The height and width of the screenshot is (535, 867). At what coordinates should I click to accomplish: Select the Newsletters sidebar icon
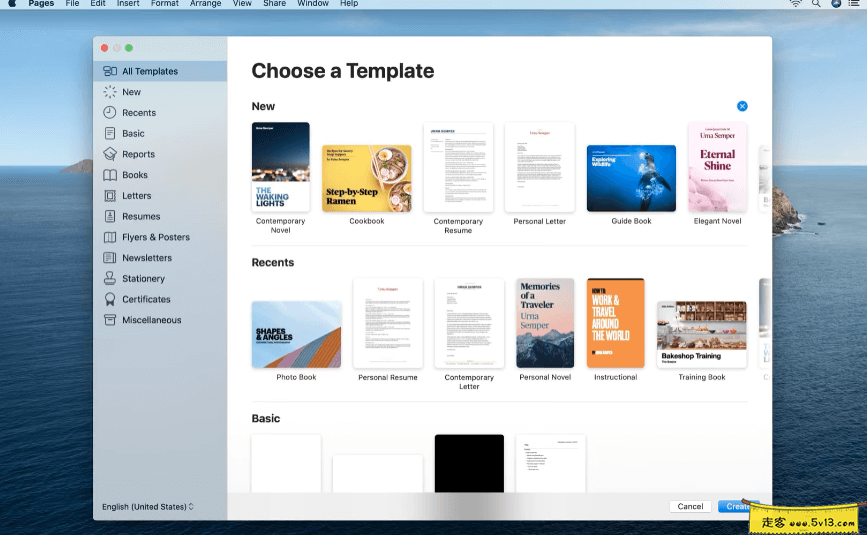point(110,258)
